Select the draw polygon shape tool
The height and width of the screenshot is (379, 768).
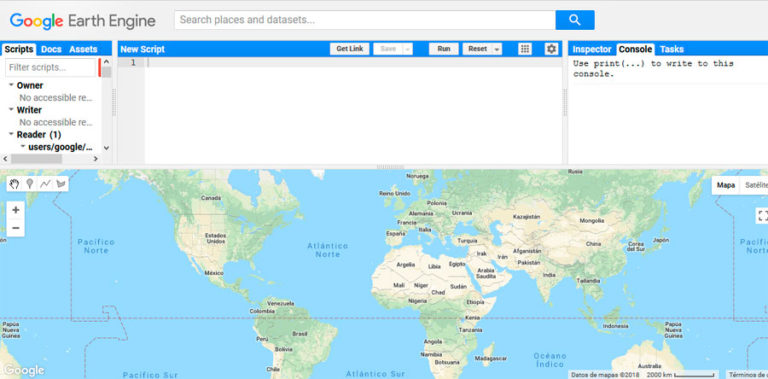tap(61, 184)
